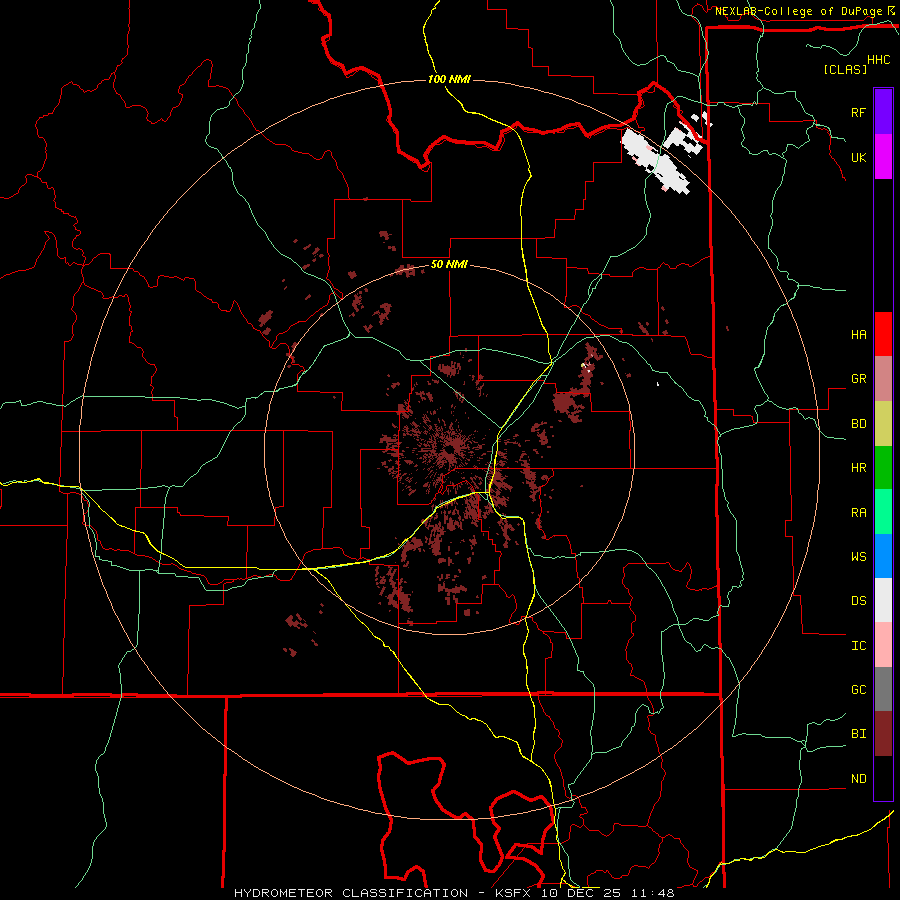Click the NEXLAB-College of DuPage text

tap(798, 11)
